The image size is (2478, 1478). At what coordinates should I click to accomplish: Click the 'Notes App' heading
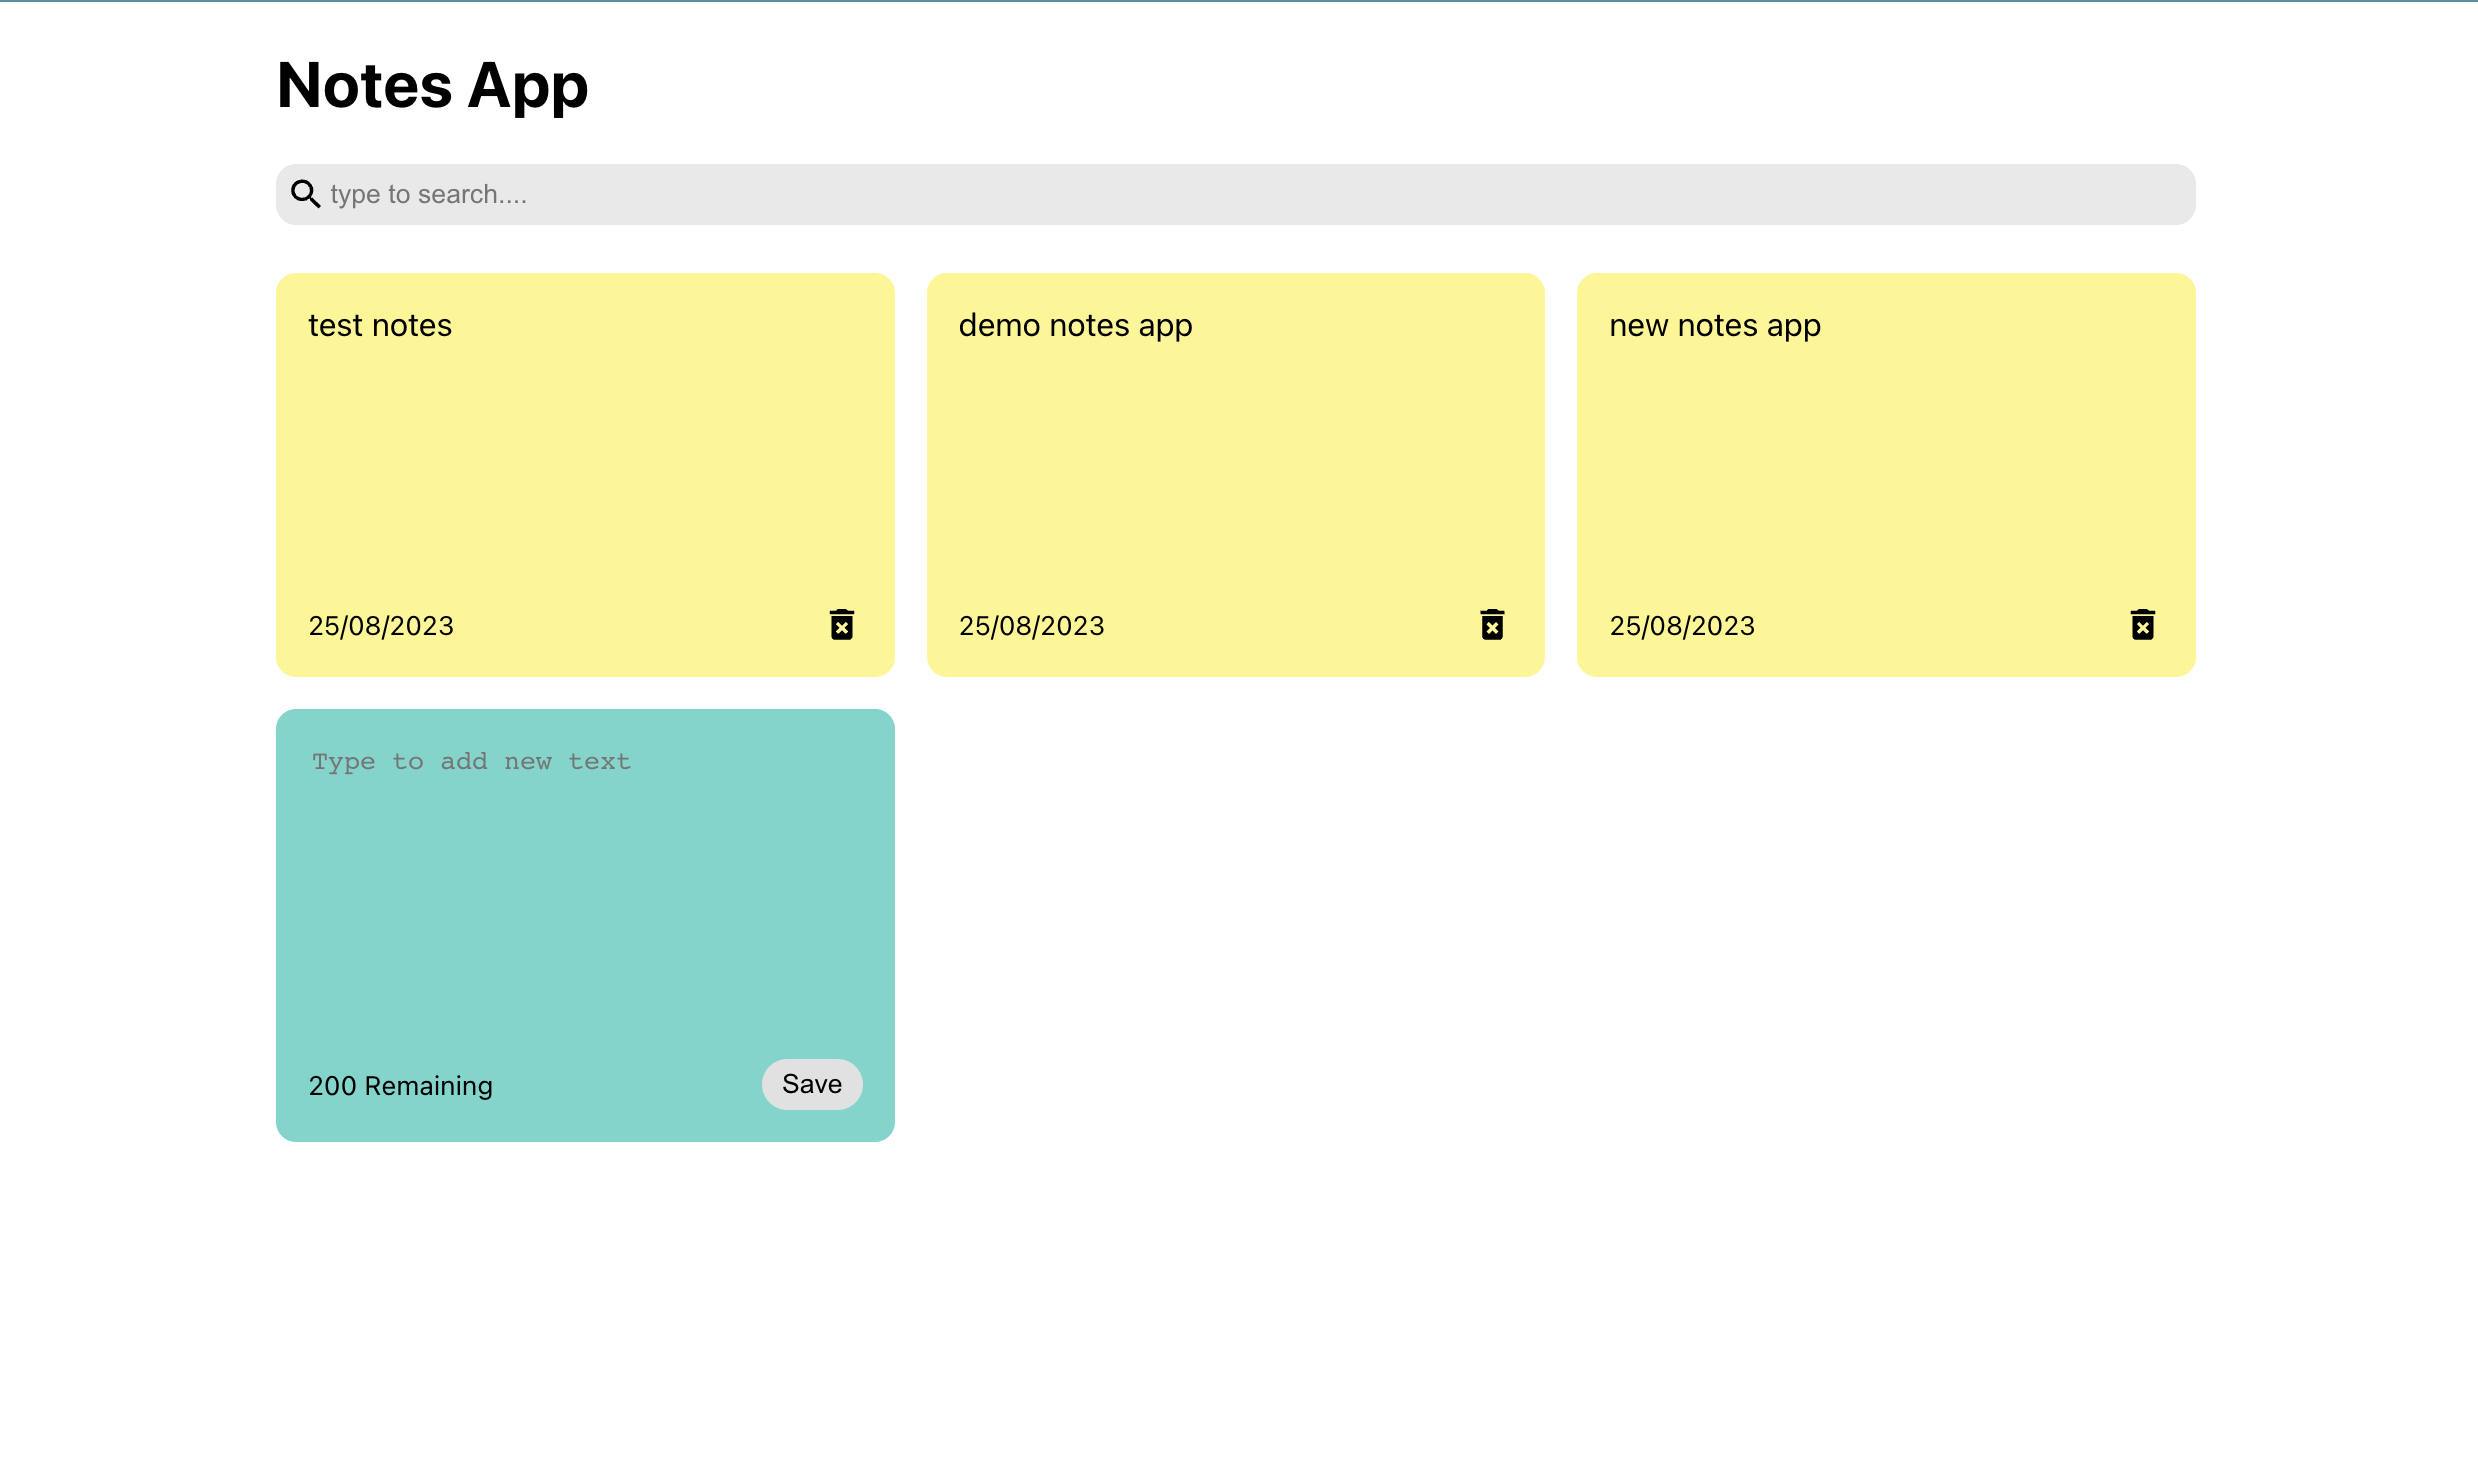click(x=432, y=86)
